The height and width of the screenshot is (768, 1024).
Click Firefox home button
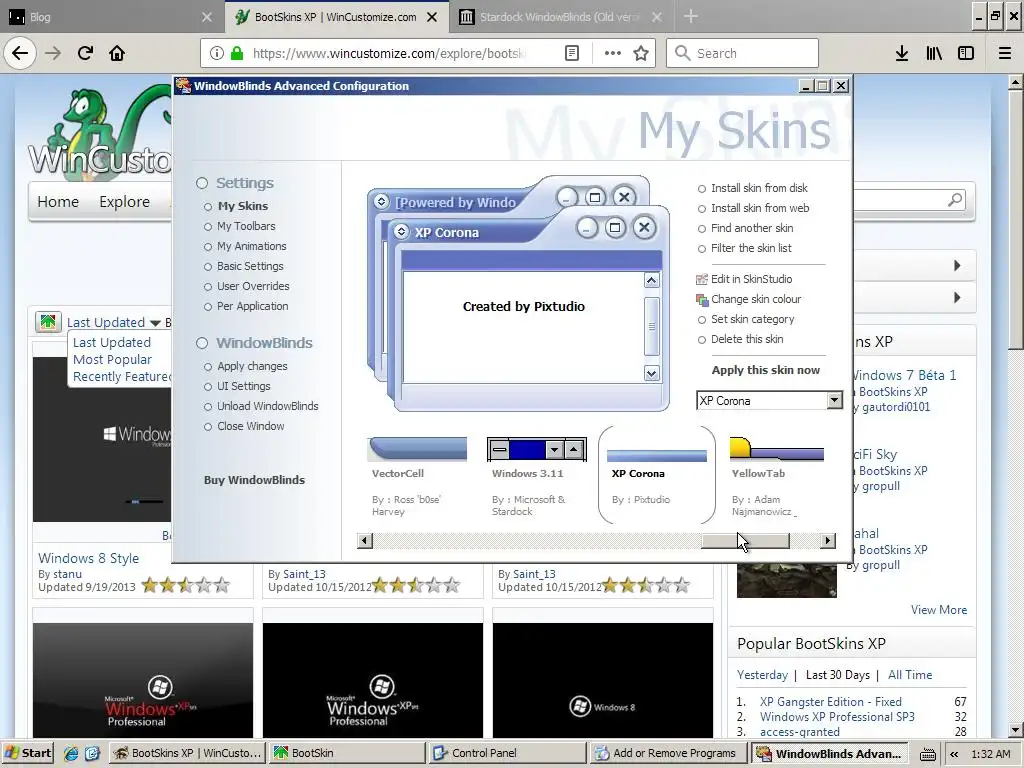point(117,53)
